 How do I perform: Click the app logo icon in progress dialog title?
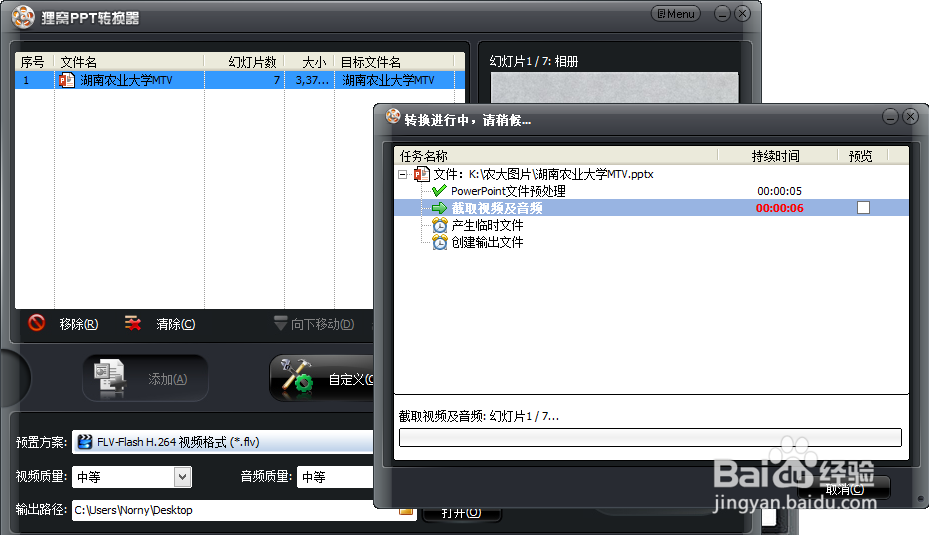click(x=393, y=116)
